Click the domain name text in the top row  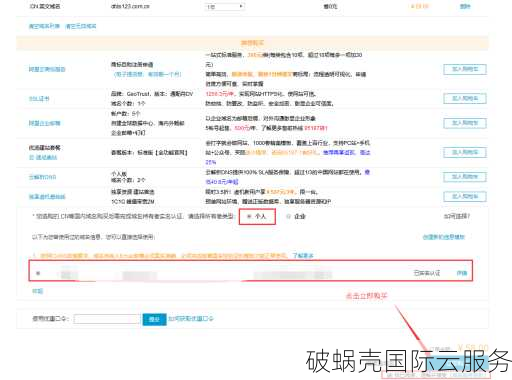(x=130, y=6)
